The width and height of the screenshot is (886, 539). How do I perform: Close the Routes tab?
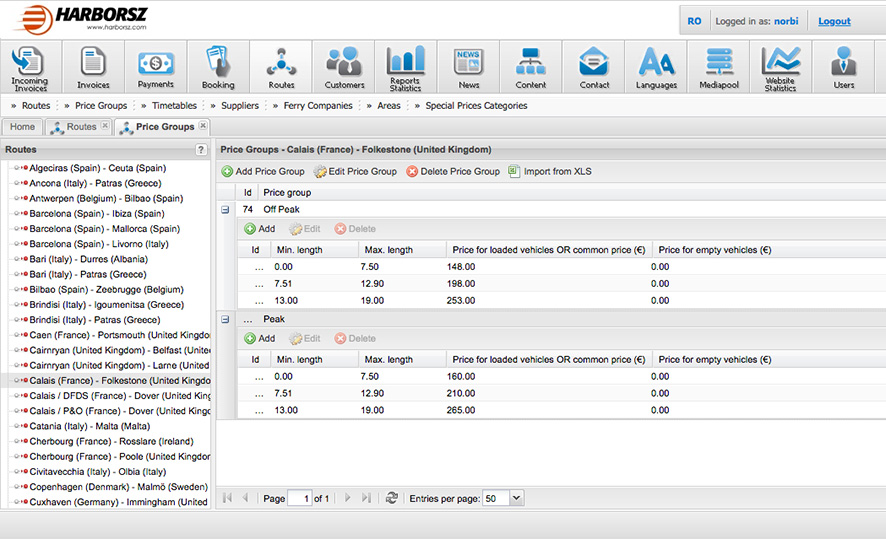[105, 126]
